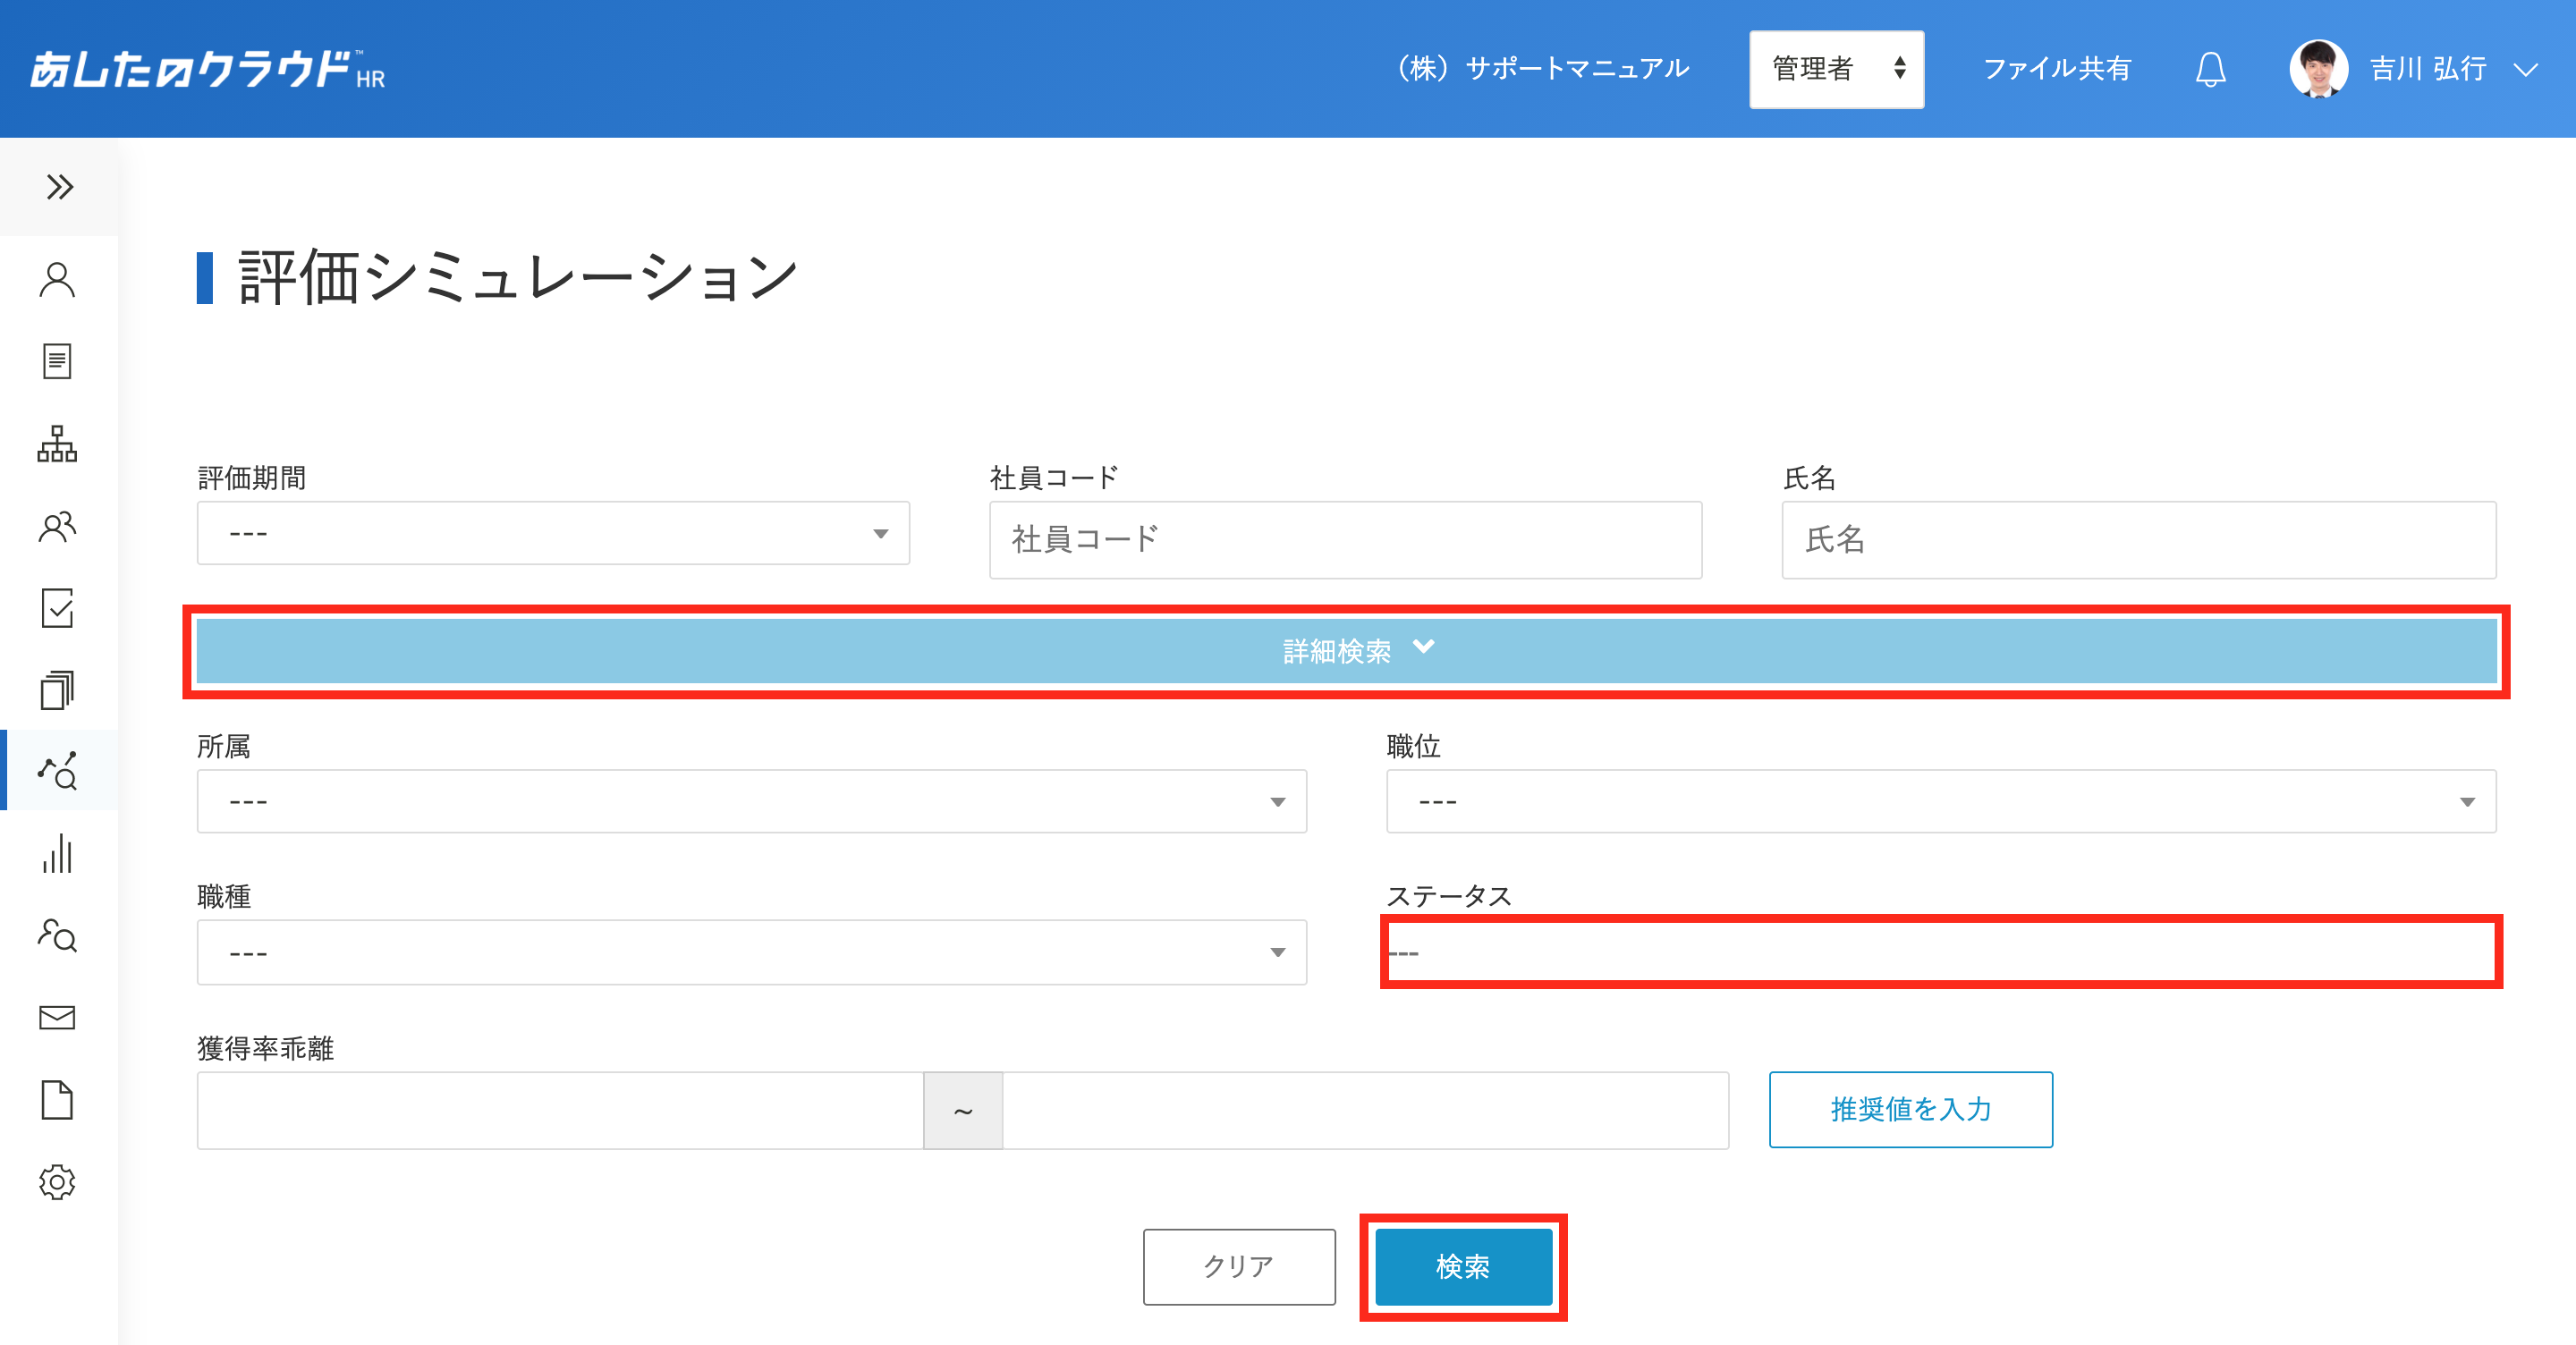The width and height of the screenshot is (2576, 1345).
Task: Open the person profile sidebar icon
Action: pyautogui.click(x=57, y=280)
